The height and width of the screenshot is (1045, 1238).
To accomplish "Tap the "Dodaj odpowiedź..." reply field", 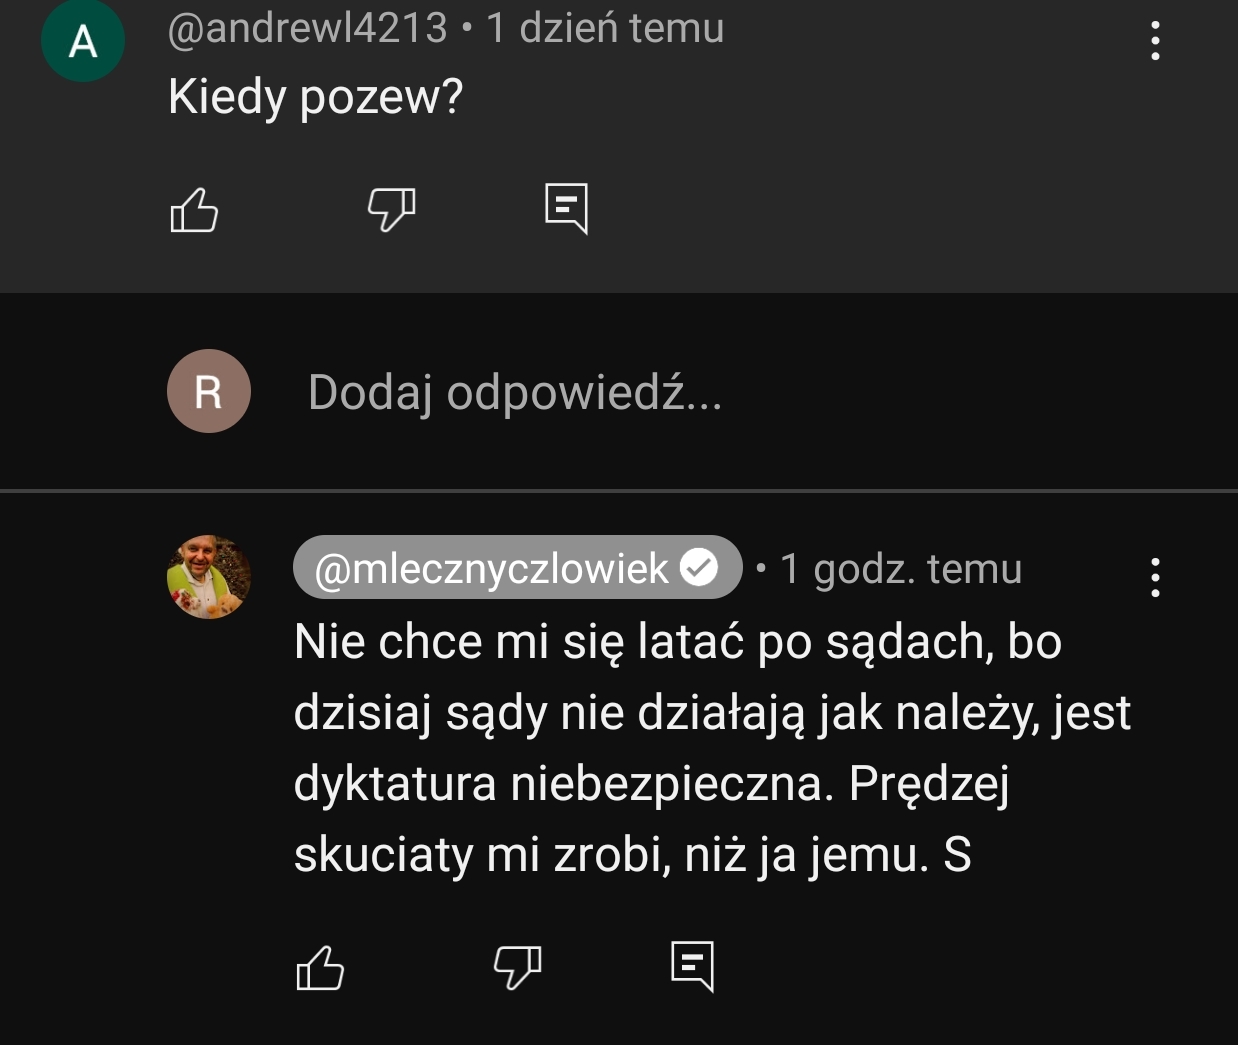I will [x=514, y=392].
